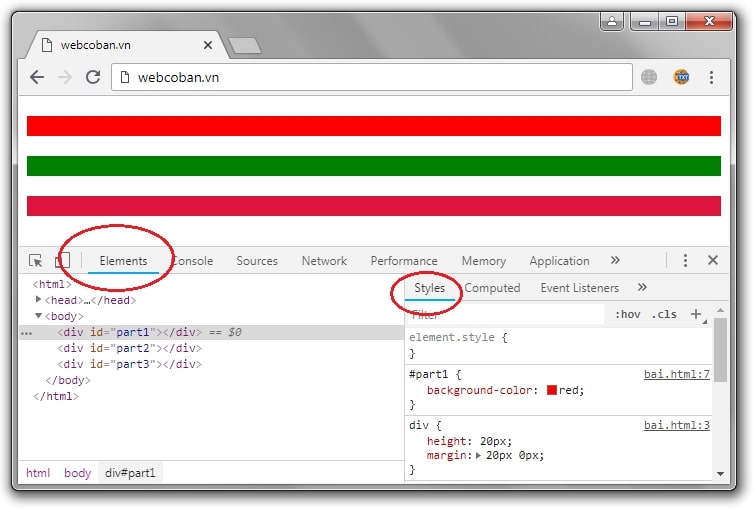Screen dimensions: 754x509
Task: Open DevTools customize menu (three dots)
Action: tap(685, 260)
